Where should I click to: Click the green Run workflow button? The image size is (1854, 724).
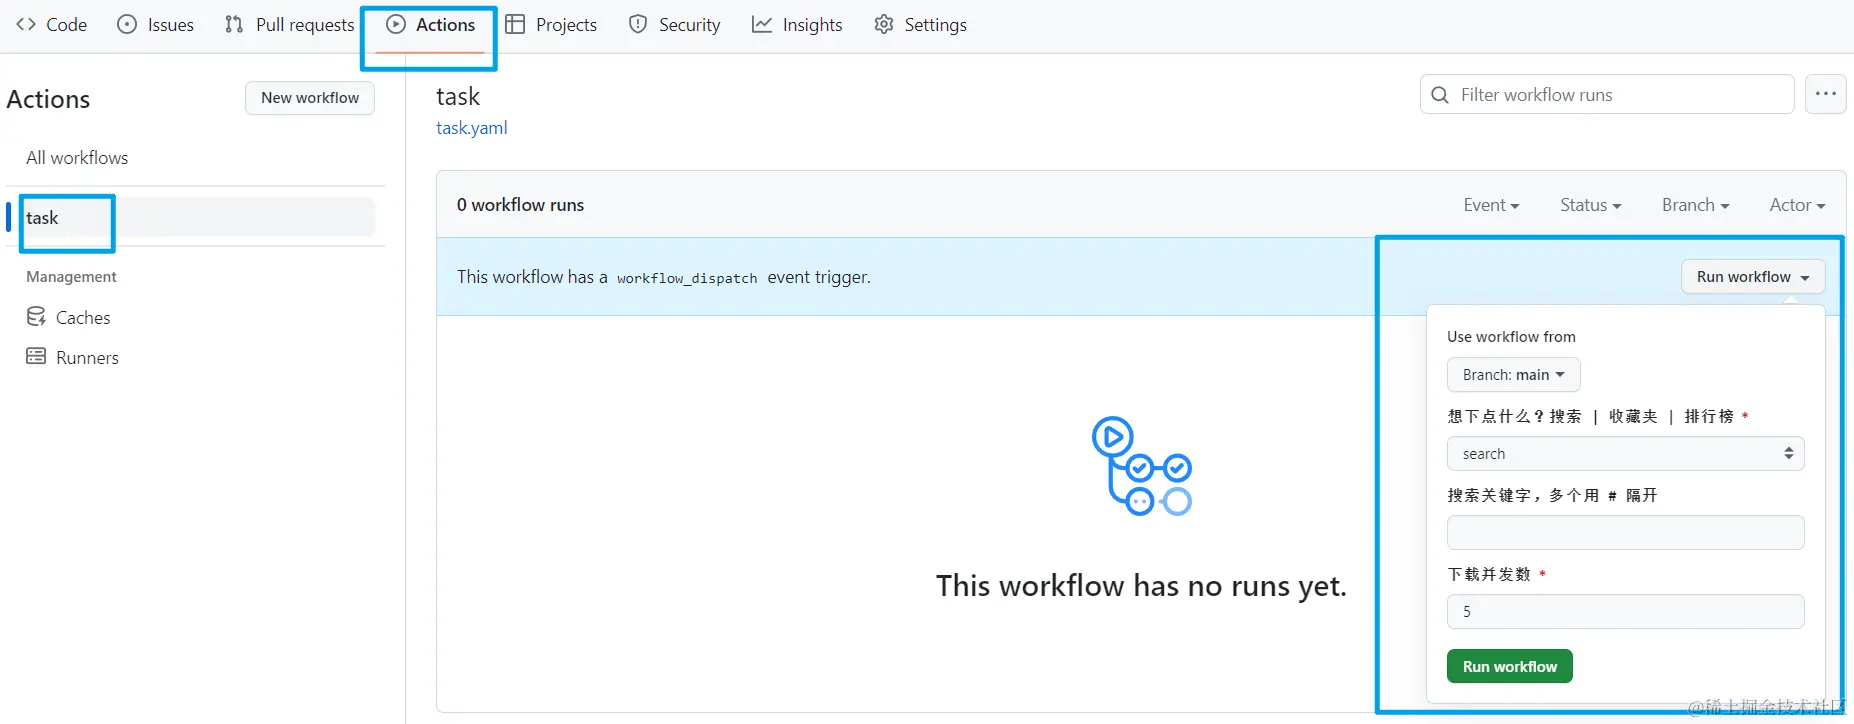click(1509, 667)
